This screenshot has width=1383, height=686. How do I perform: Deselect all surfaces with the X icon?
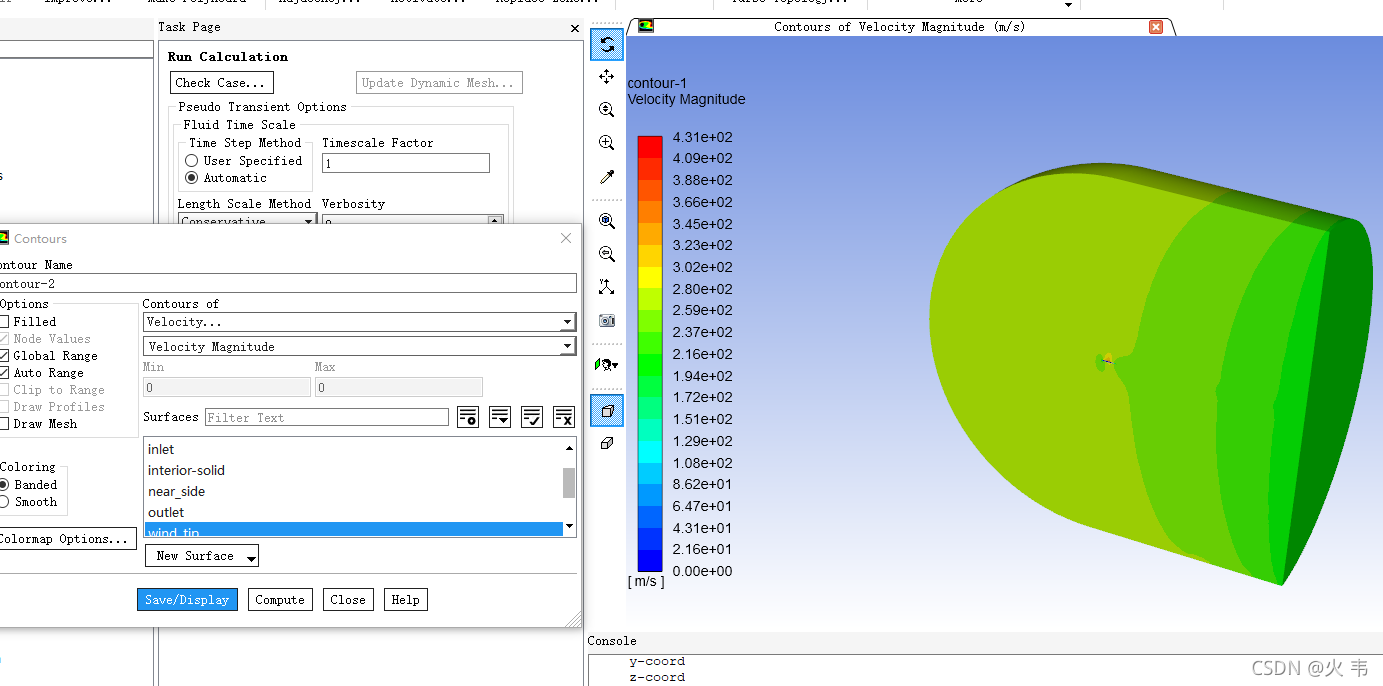click(564, 417)
